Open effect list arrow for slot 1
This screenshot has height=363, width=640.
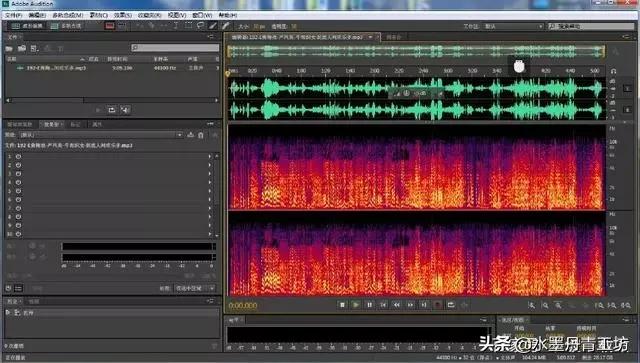[x=210, y=156]
